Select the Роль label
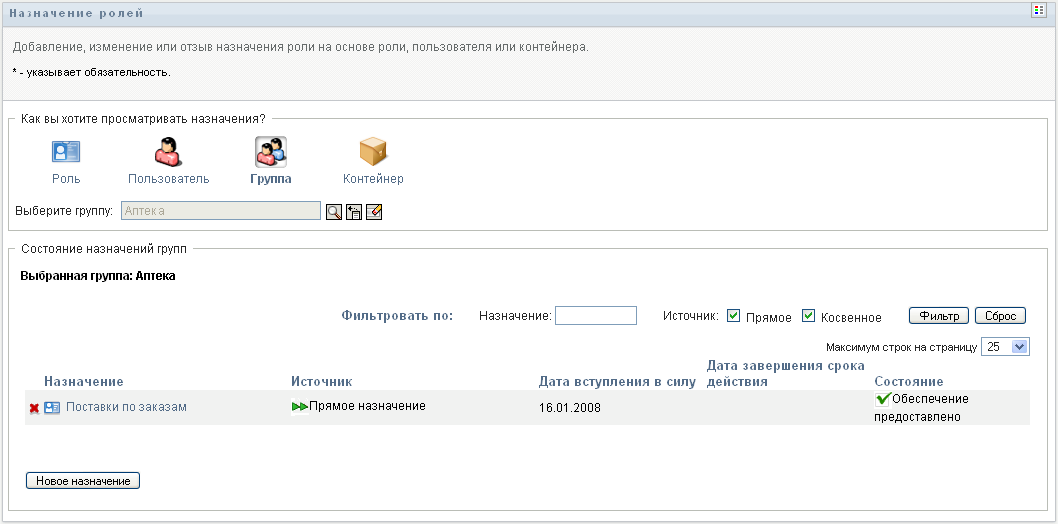This screenshot has height=524, width=1058. click(x=66, y=179)
